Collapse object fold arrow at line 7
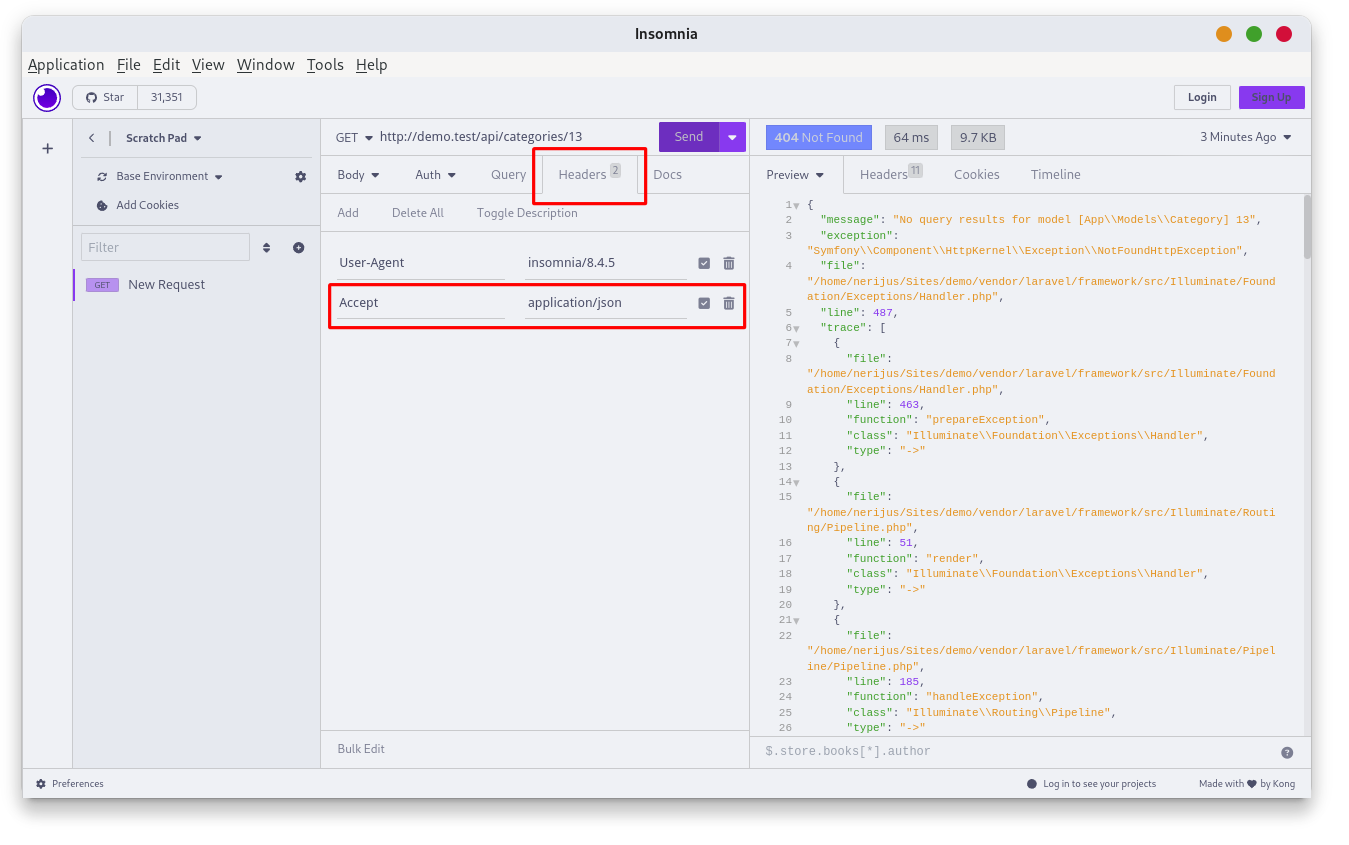 (x=796, y=343)
